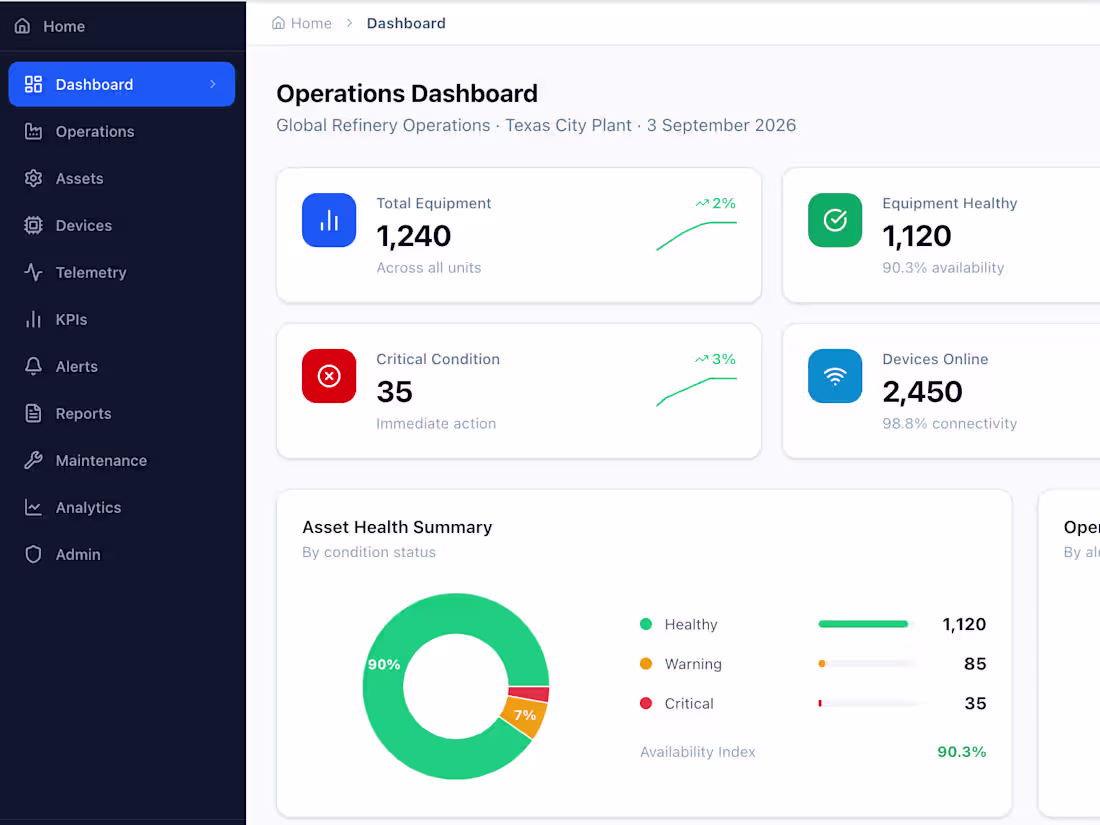Navigate to Maintenance

(121, 460)
